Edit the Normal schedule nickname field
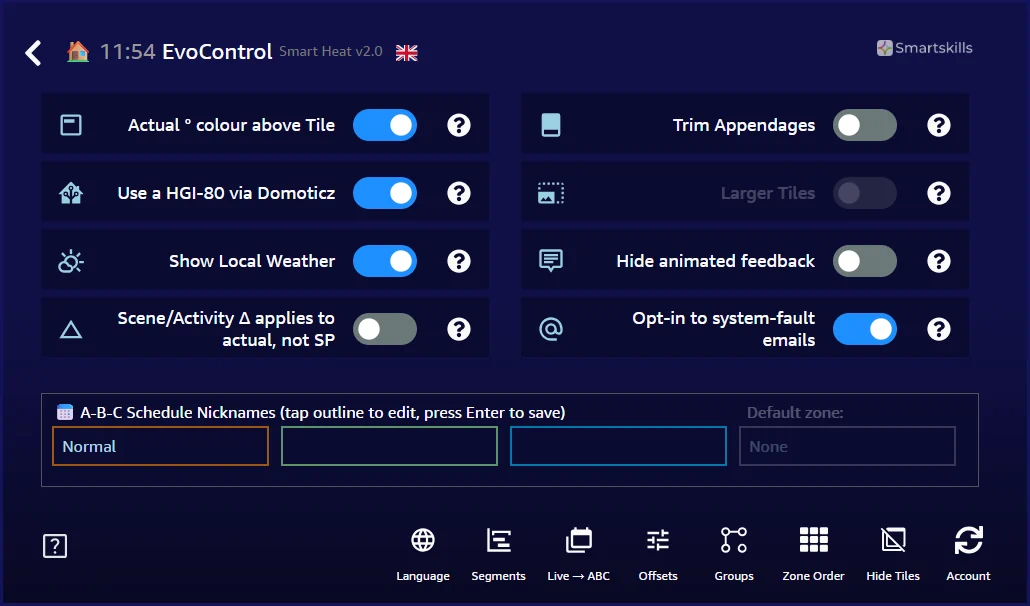The width and height of the screenshot is (1030, 606). (160, 447)
